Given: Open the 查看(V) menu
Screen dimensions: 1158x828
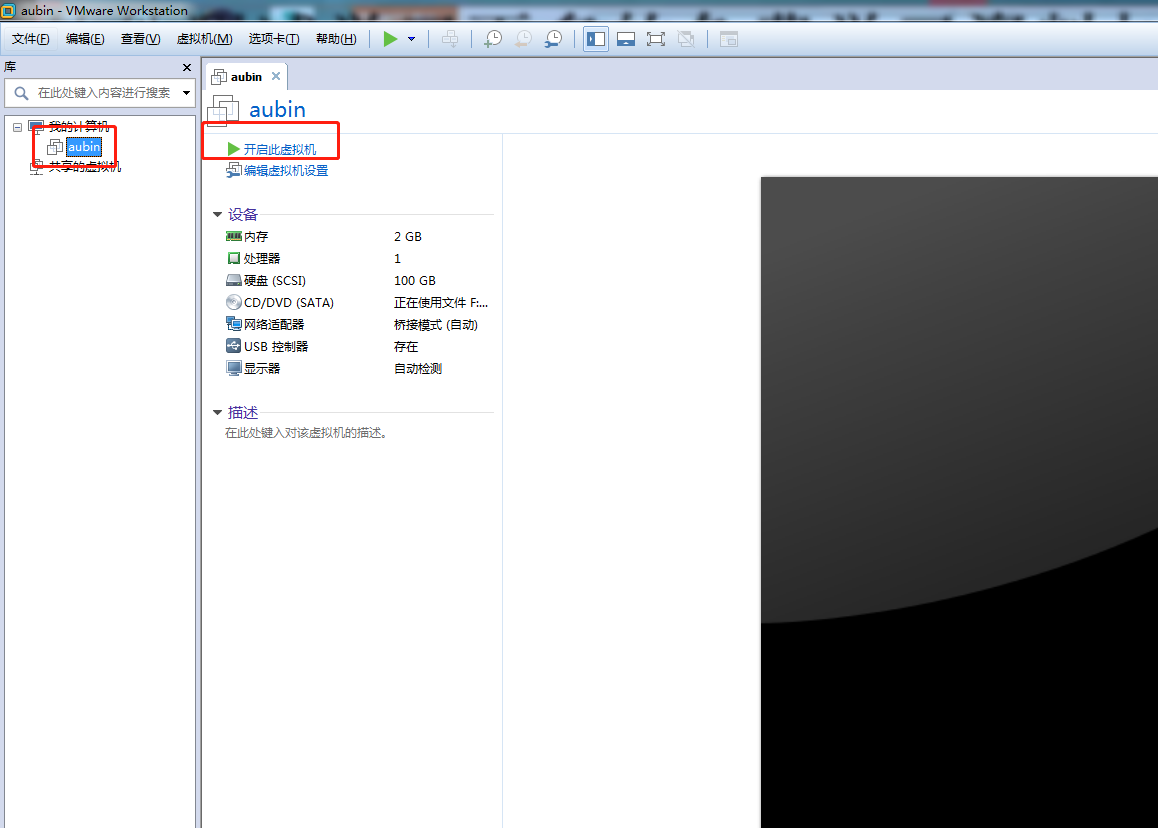Looking at the screenshot, I should pos(140,39).
